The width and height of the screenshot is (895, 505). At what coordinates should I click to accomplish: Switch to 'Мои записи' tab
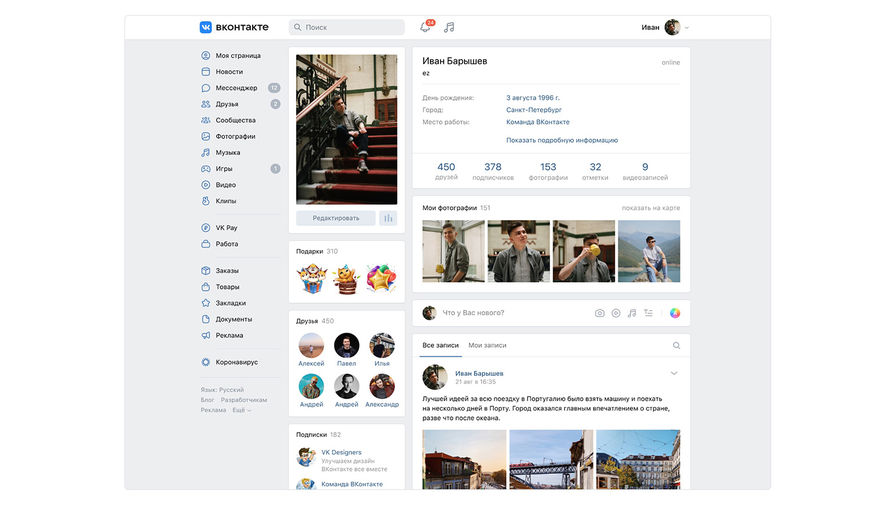[487, 345]
